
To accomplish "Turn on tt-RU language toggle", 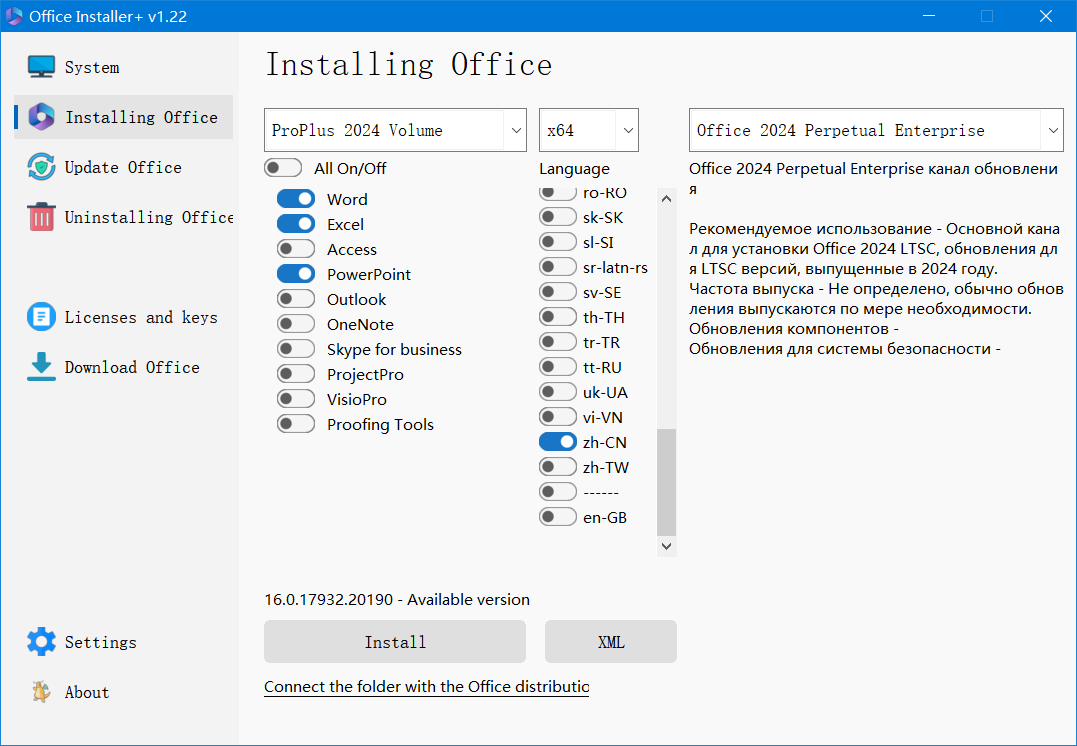I will click(558, 367).
